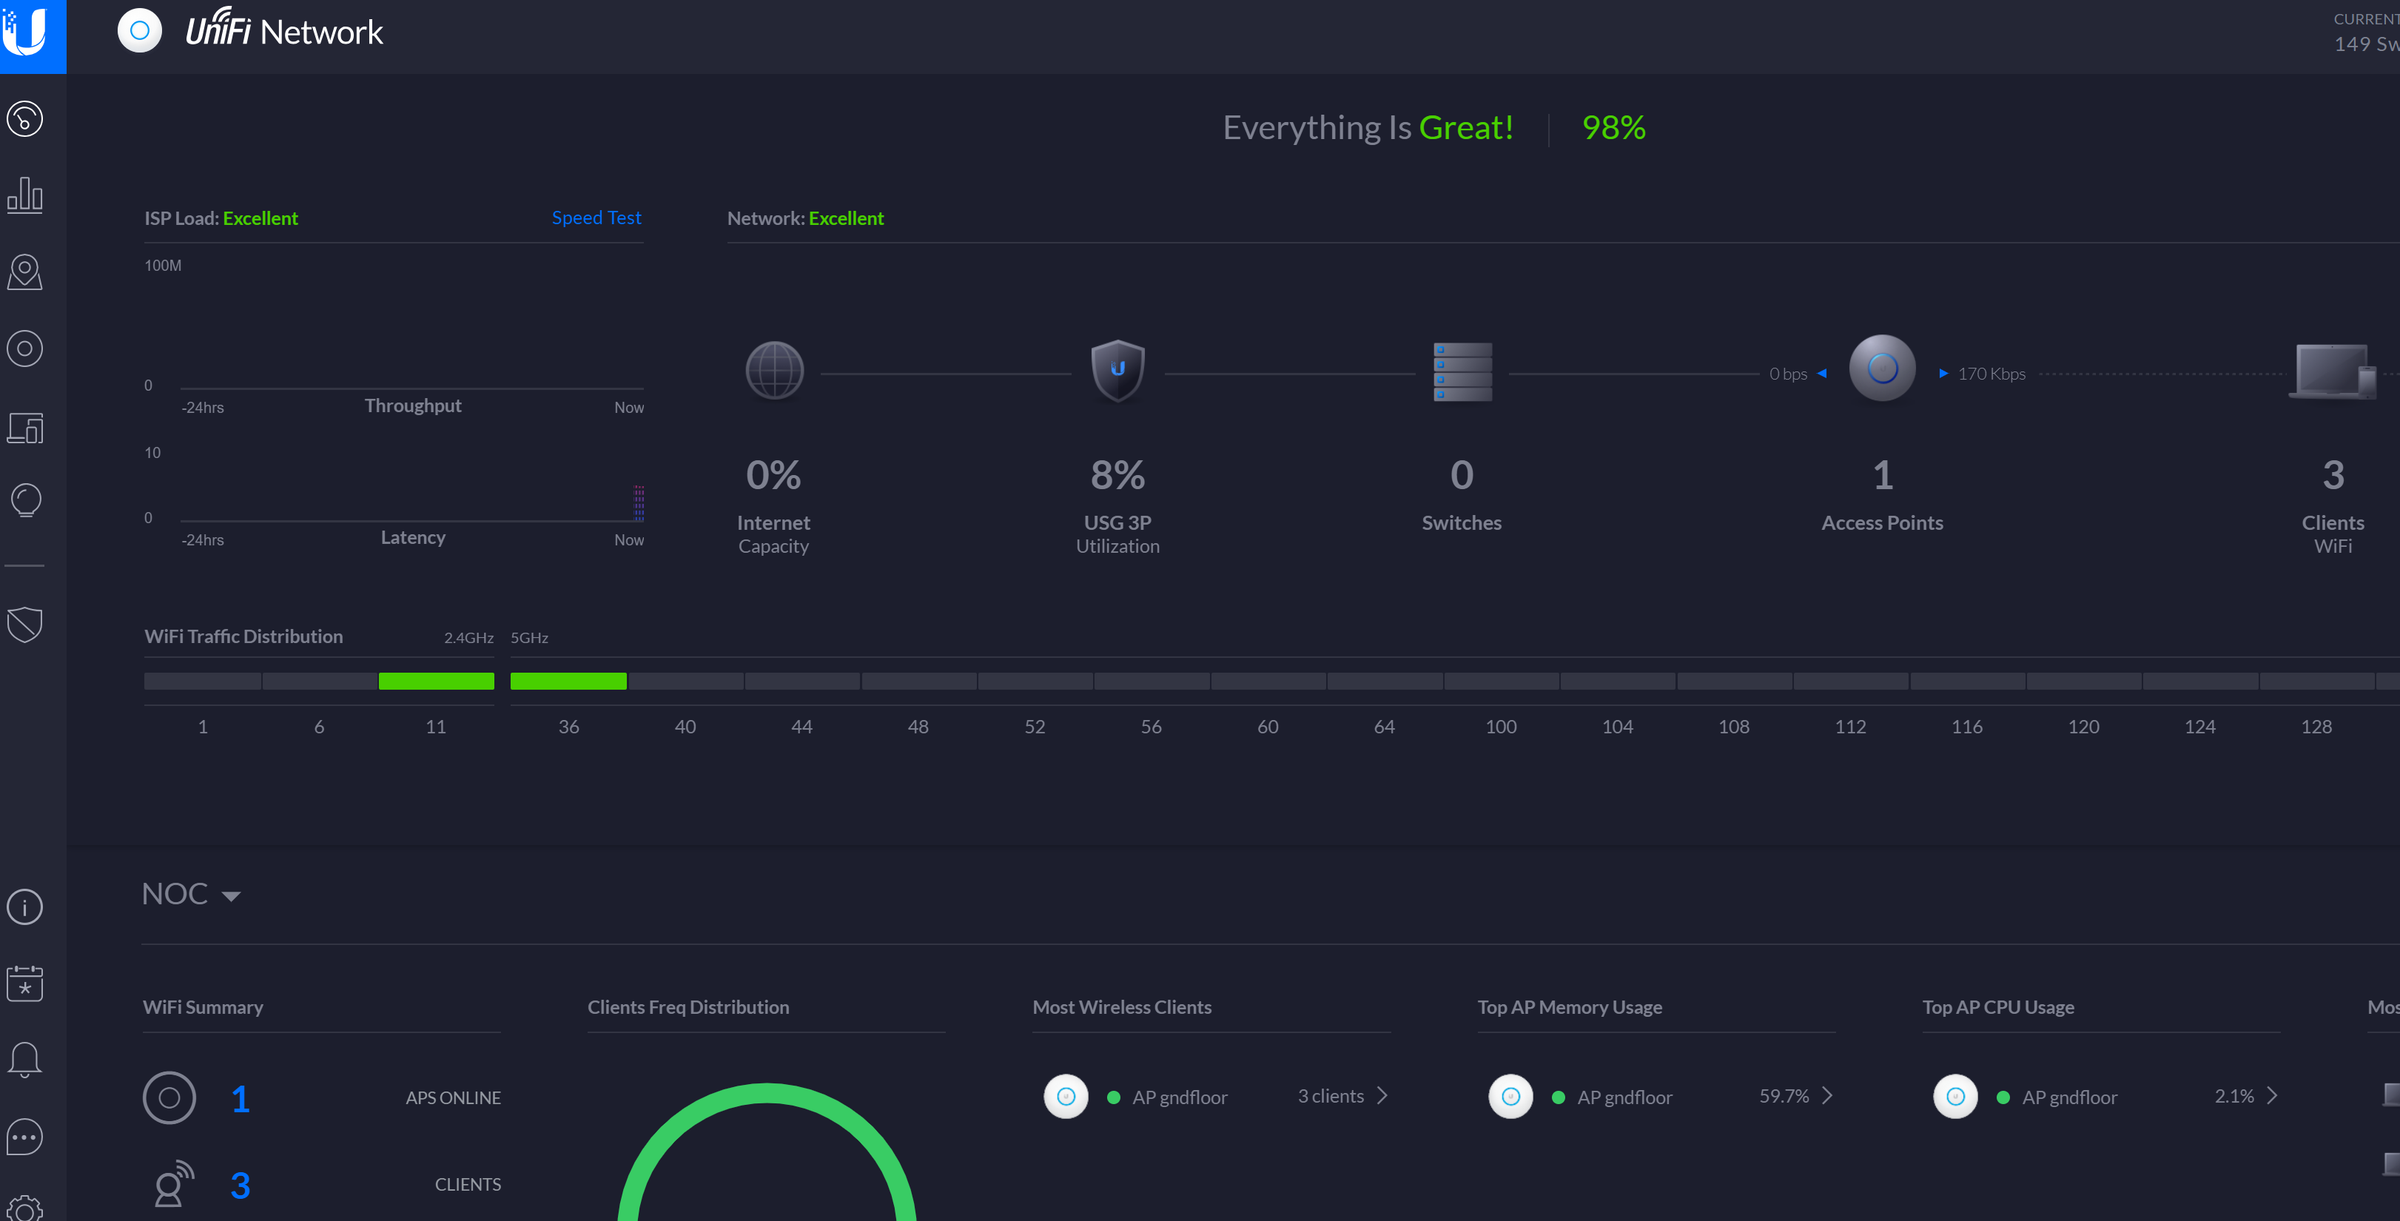View controller info via the i icon

24,906
